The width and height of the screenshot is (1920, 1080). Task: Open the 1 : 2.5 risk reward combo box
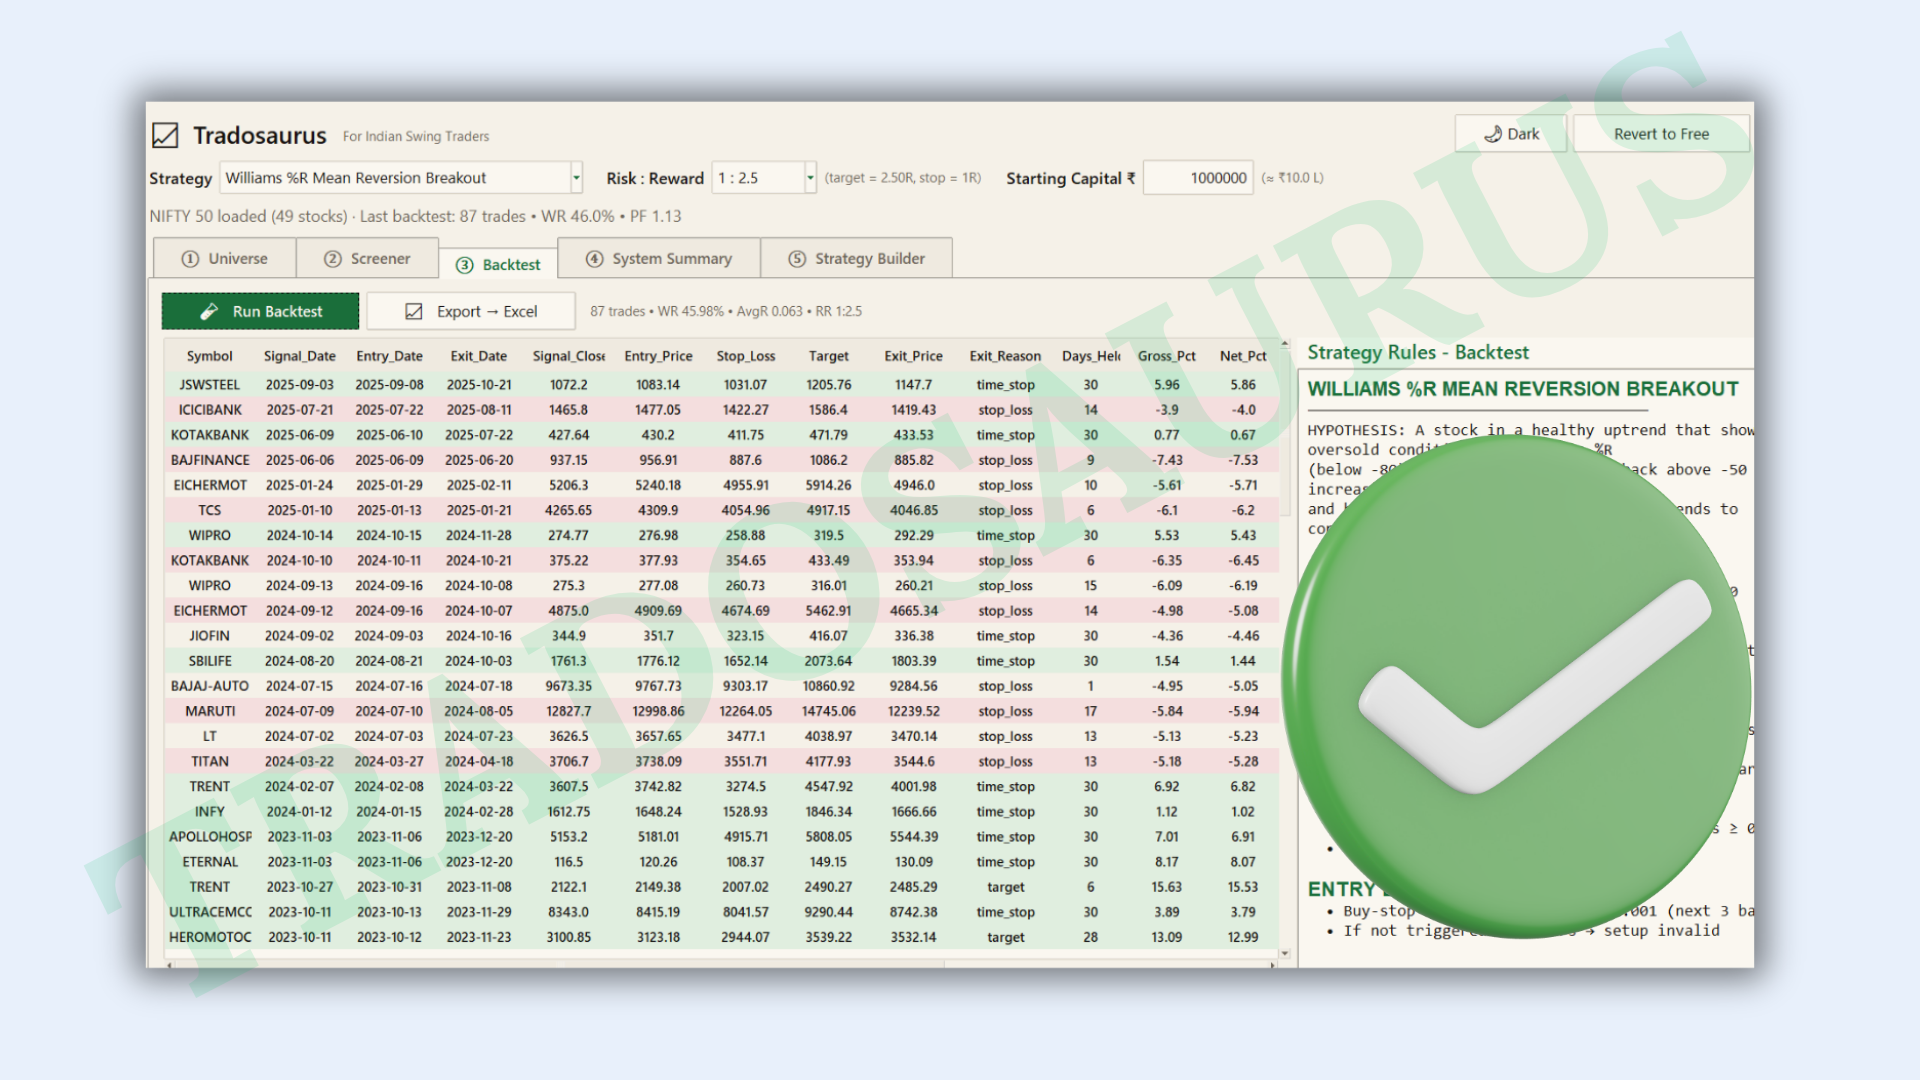764,178
